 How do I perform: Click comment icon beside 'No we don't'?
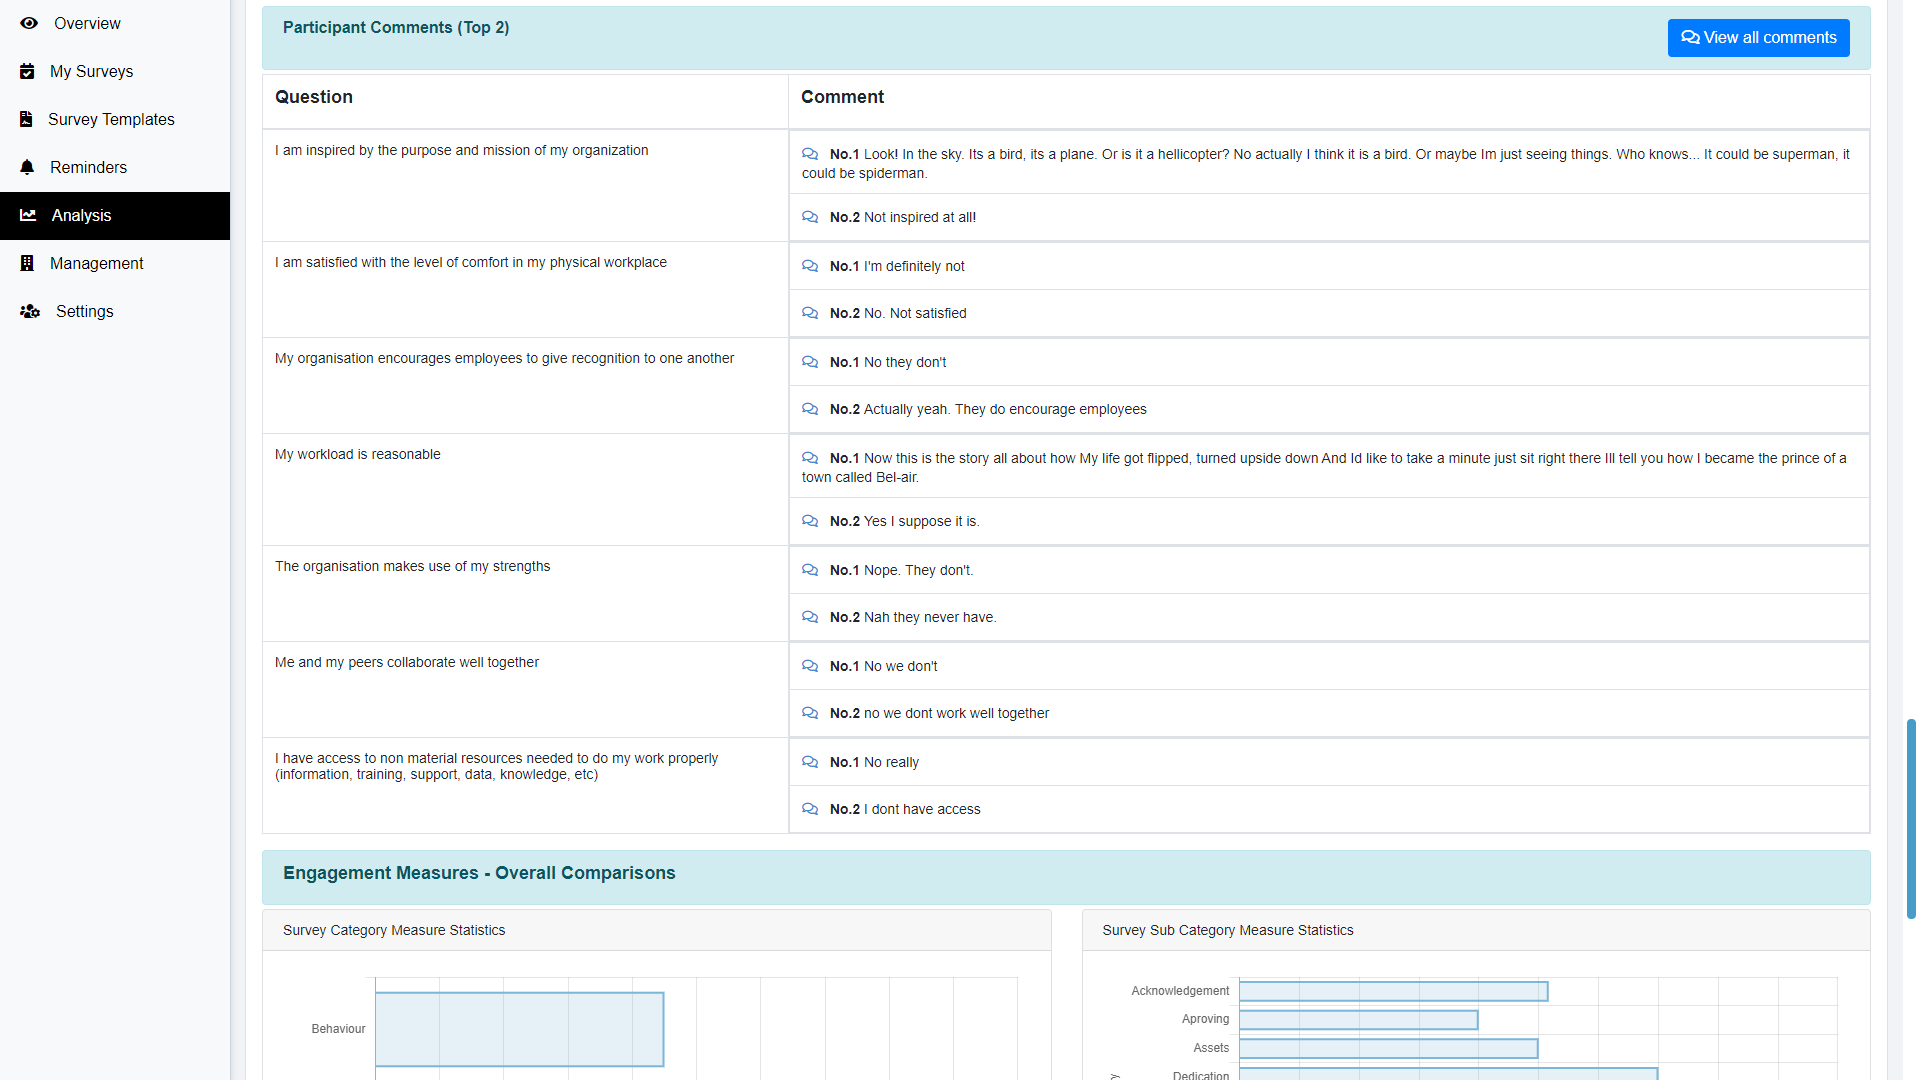click(x=810, y=666)
